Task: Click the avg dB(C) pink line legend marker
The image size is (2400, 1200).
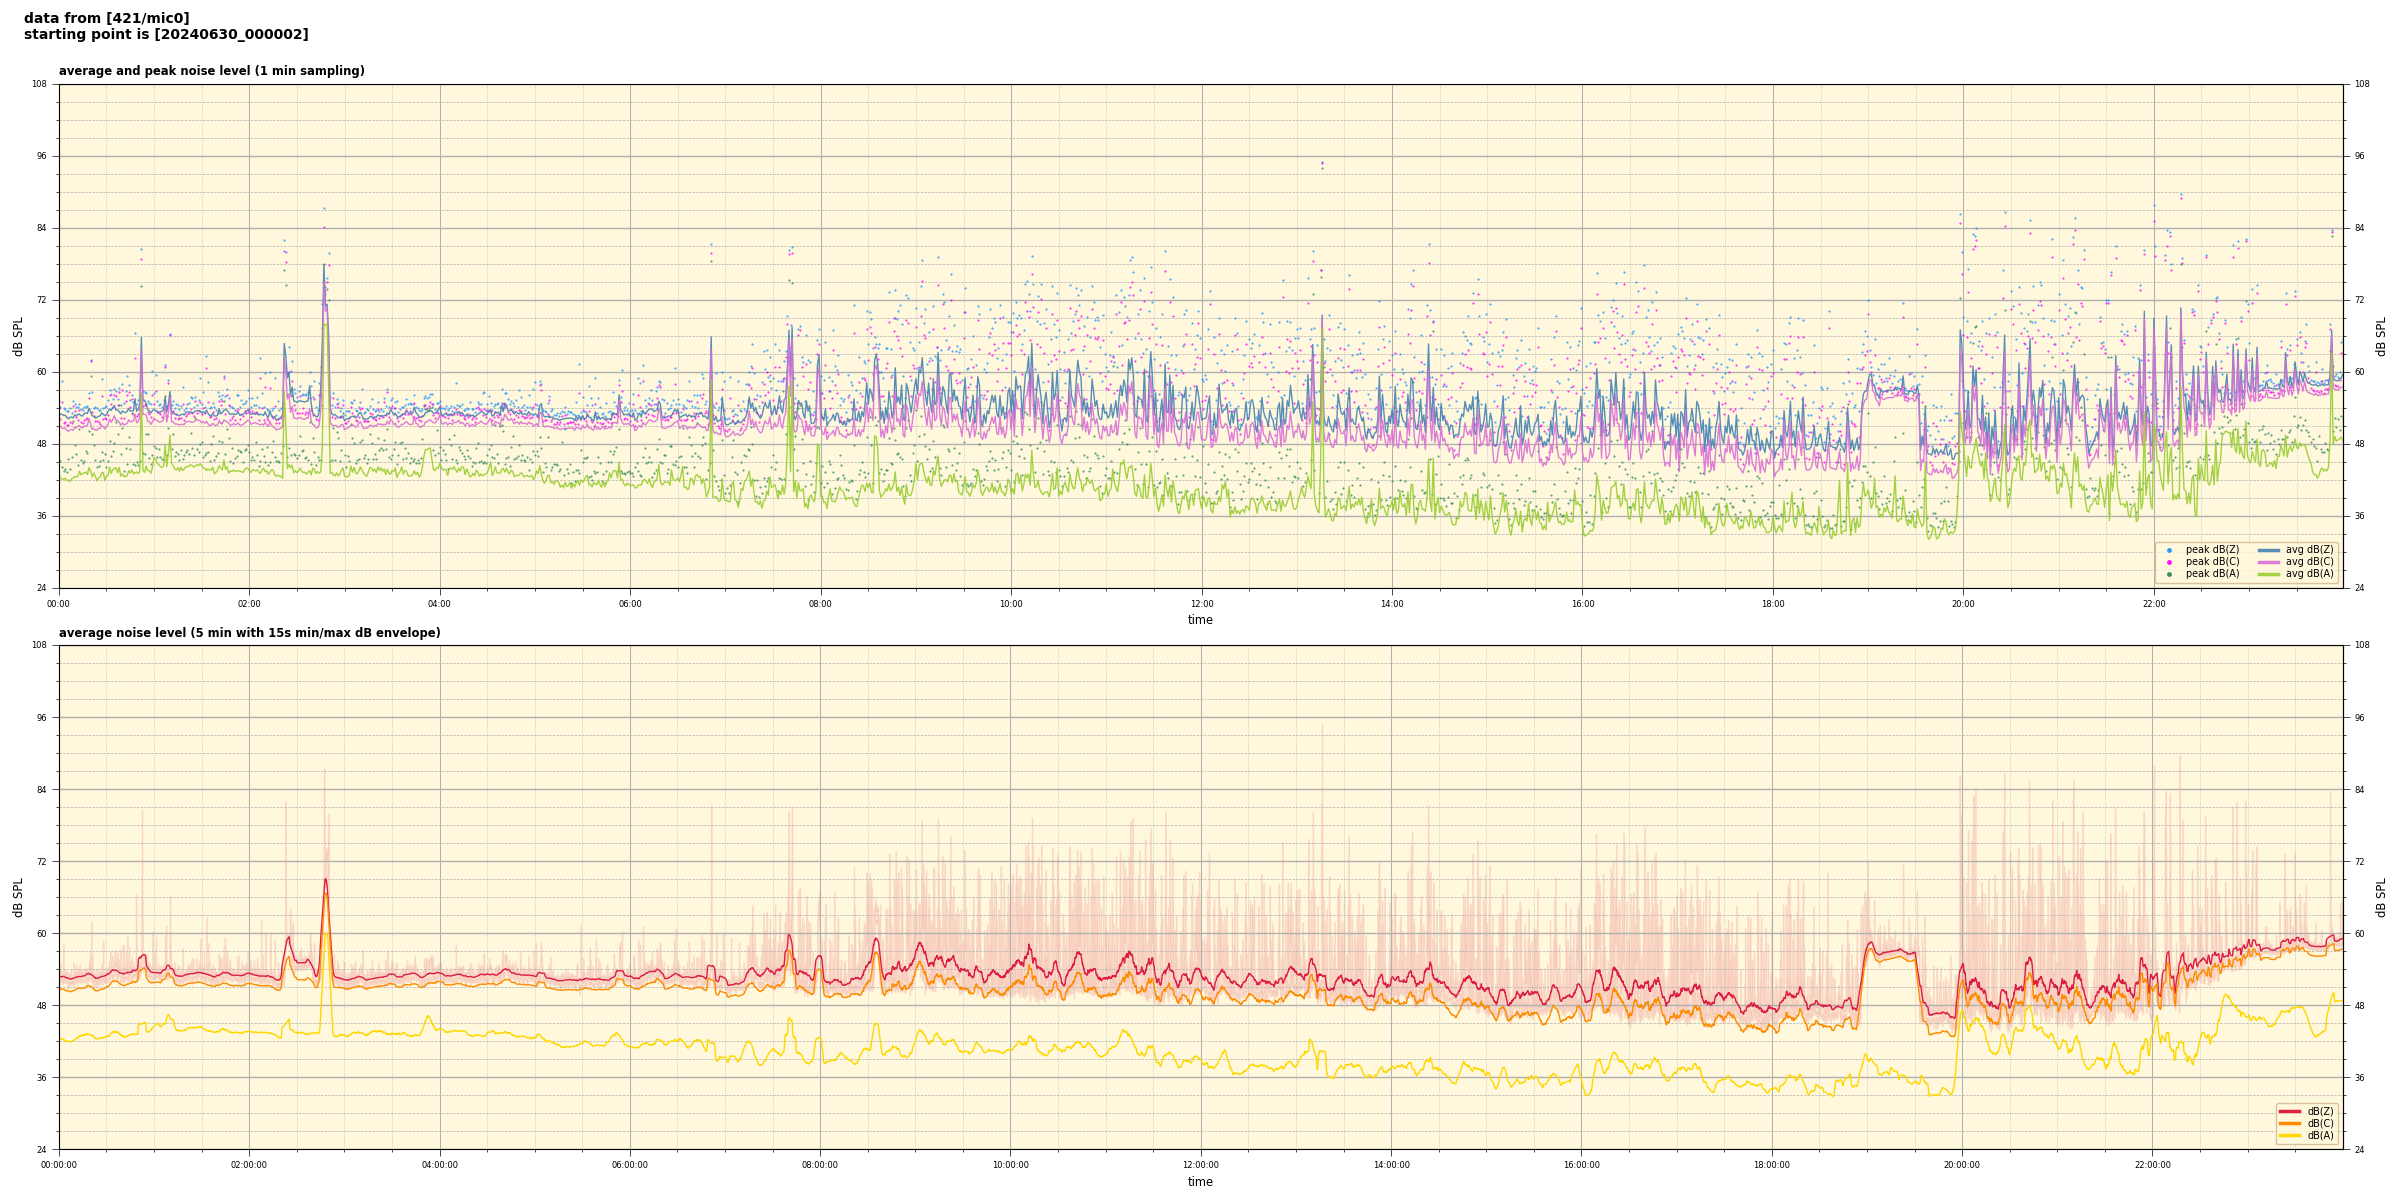Action: 2268,562
